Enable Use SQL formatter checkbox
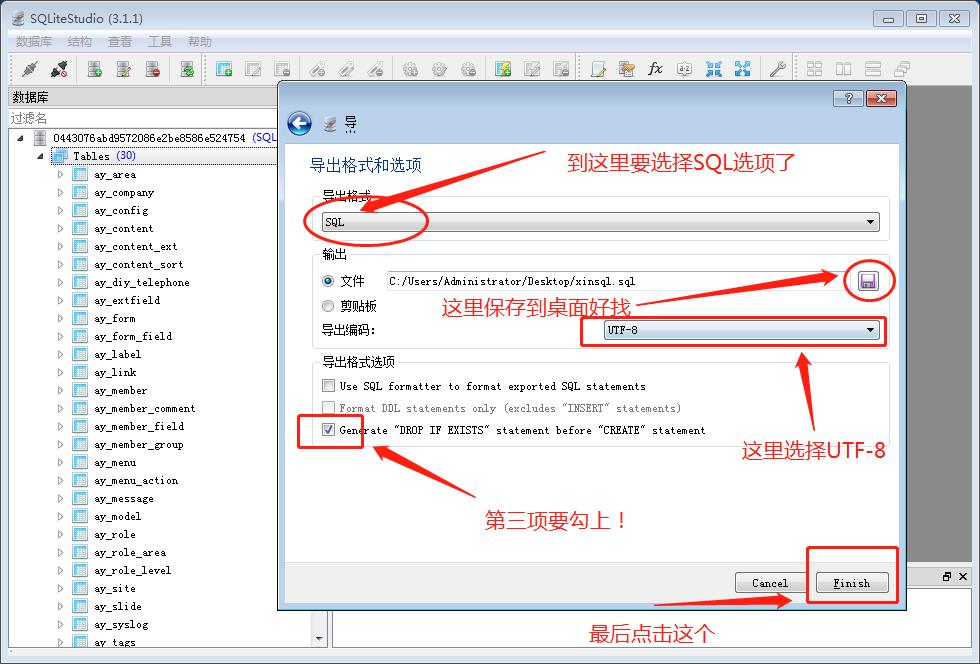The width and height of the screenshot is (980, 664). coord(328,386)
